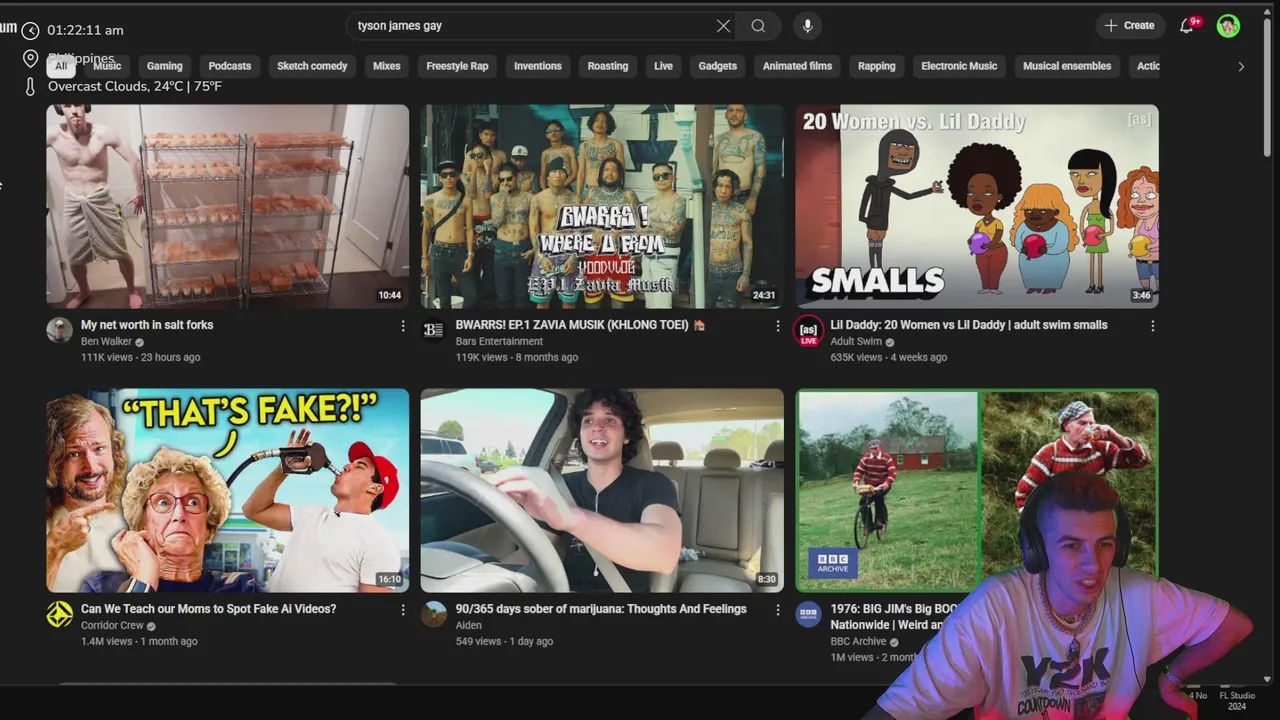Open the salt forks video thumbnail
This screenshot has width=1280, height=720.
[x=227, y=206]
